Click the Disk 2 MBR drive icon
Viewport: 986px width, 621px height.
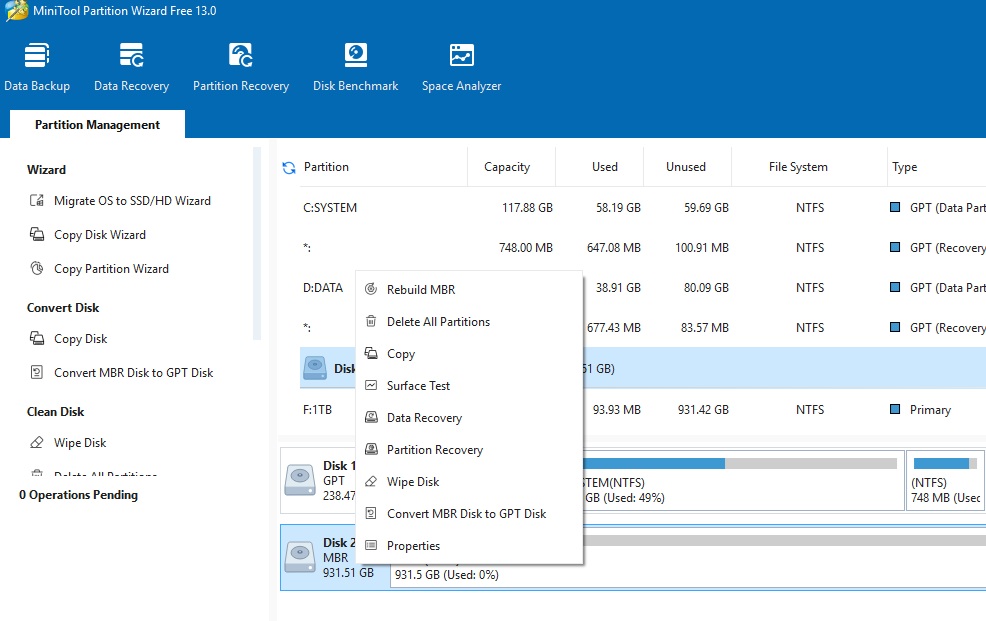[300, 556]
